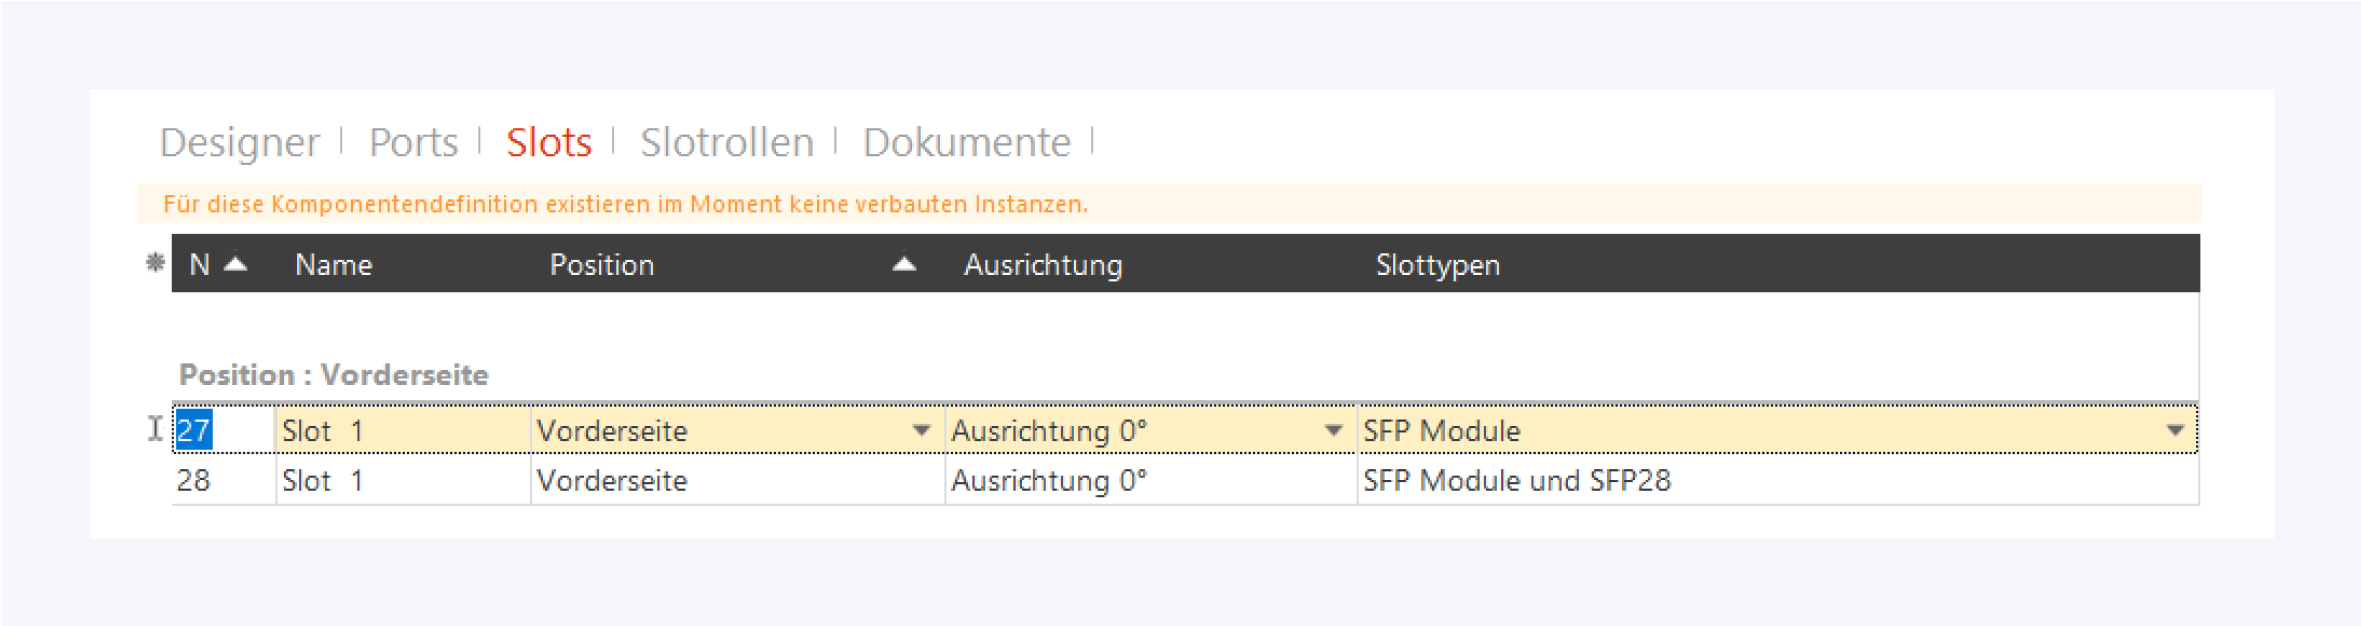Click the Slottypen column header

[1437, 265]
